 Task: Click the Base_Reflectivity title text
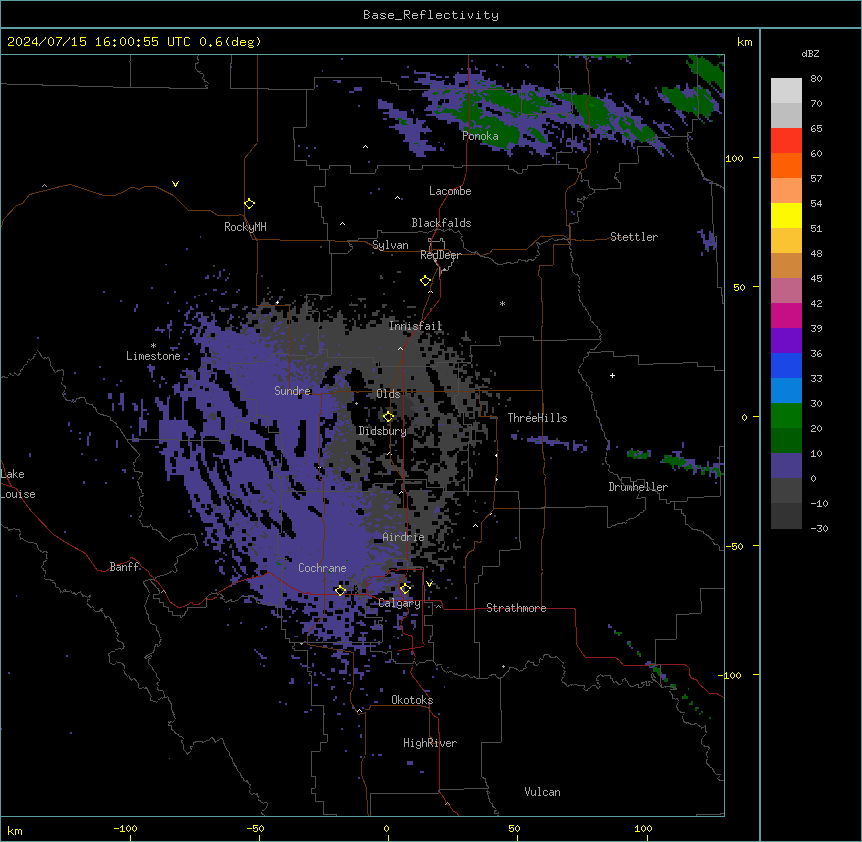431,15
